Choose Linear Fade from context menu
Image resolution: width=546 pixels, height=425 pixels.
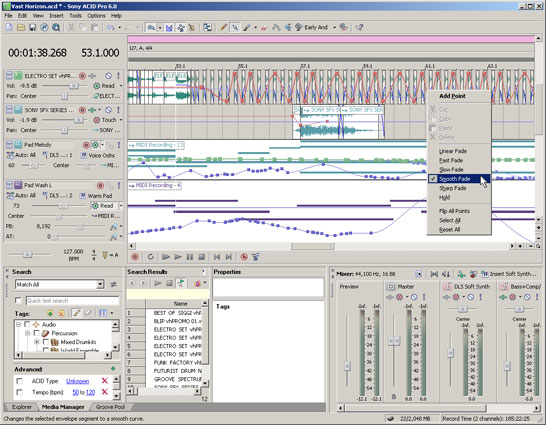[x=452, y=151]
